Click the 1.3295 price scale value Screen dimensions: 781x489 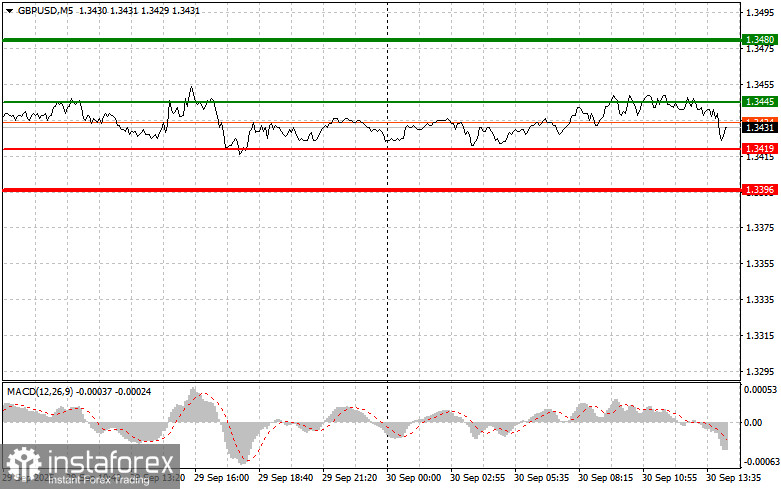(x=760, y=371)
